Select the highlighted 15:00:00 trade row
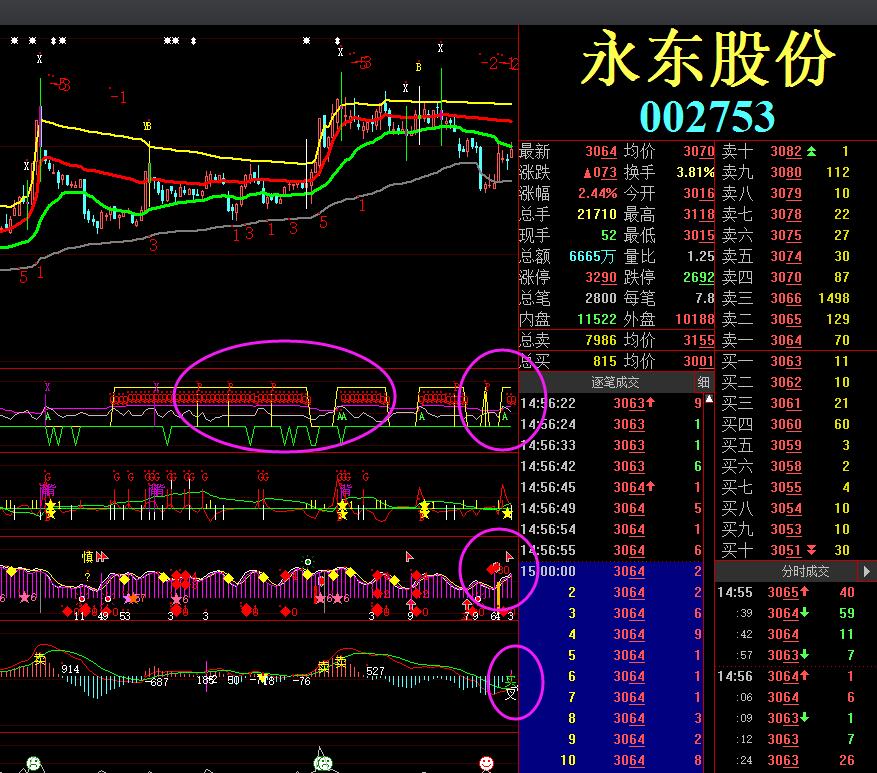The image size is (877, 773). [x=611, y=571]
